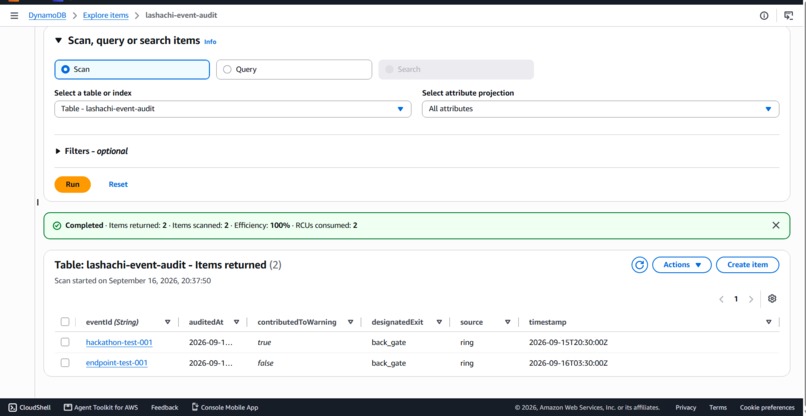Check the endpoint-test-001 row checkbox
This screenshot has width=806, height=416.
click(x=65, y=363)
